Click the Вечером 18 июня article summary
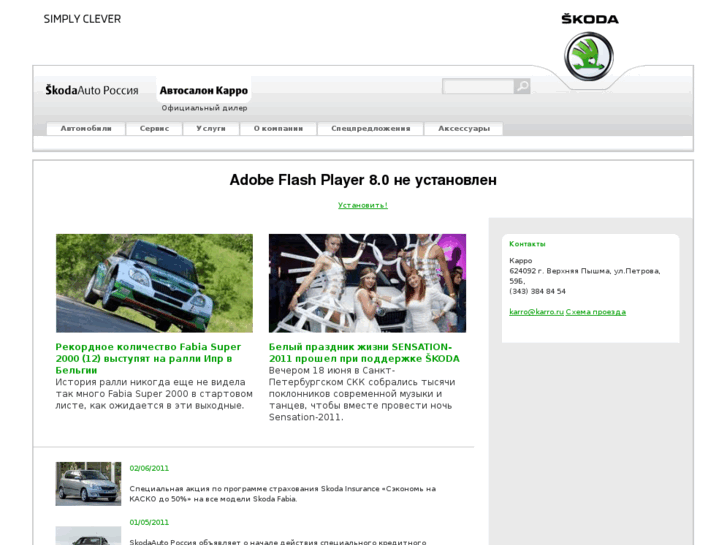727x545 pixels. [x=362, y=394]
